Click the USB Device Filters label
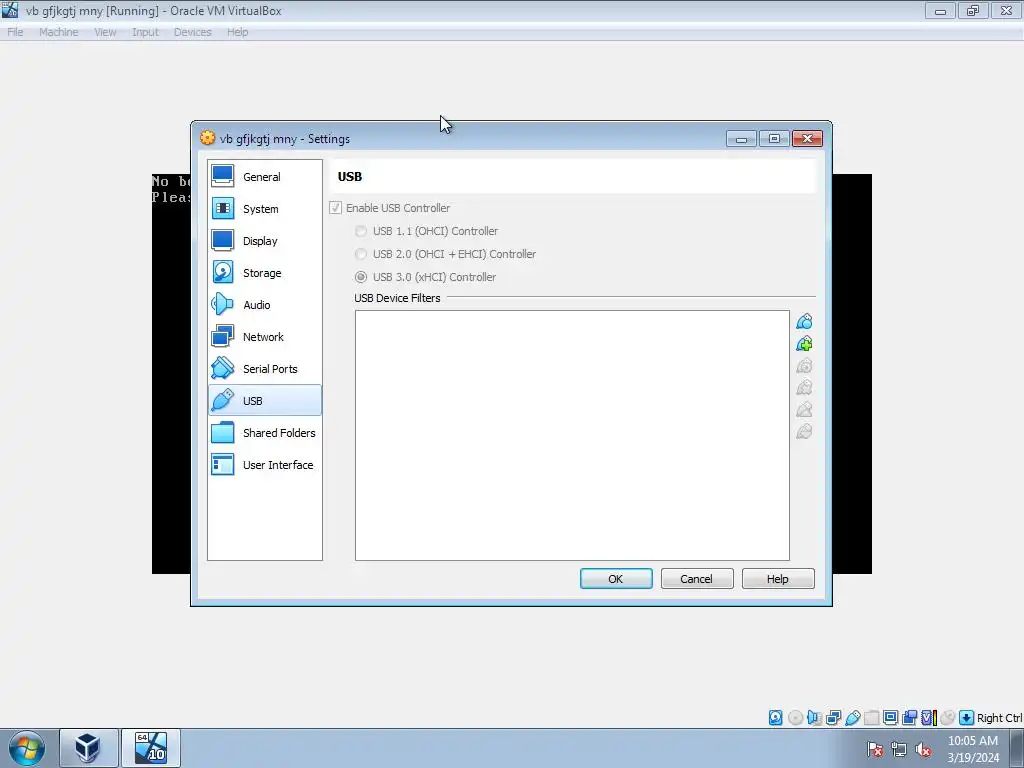Viewport: 1024px width, 768px height. [x=397, y=298]
